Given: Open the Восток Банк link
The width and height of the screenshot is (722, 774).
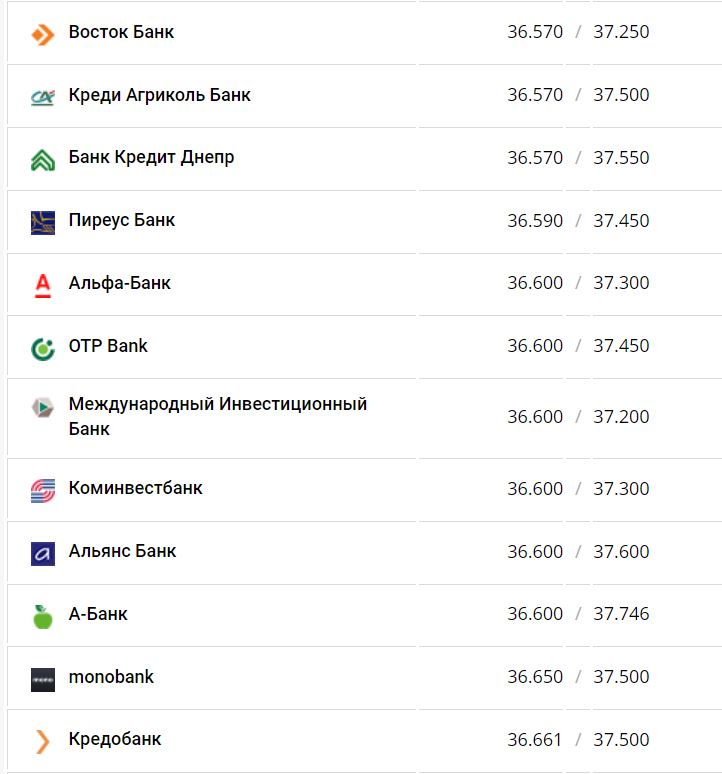Looking at the screenshot, I should point(121,32).
